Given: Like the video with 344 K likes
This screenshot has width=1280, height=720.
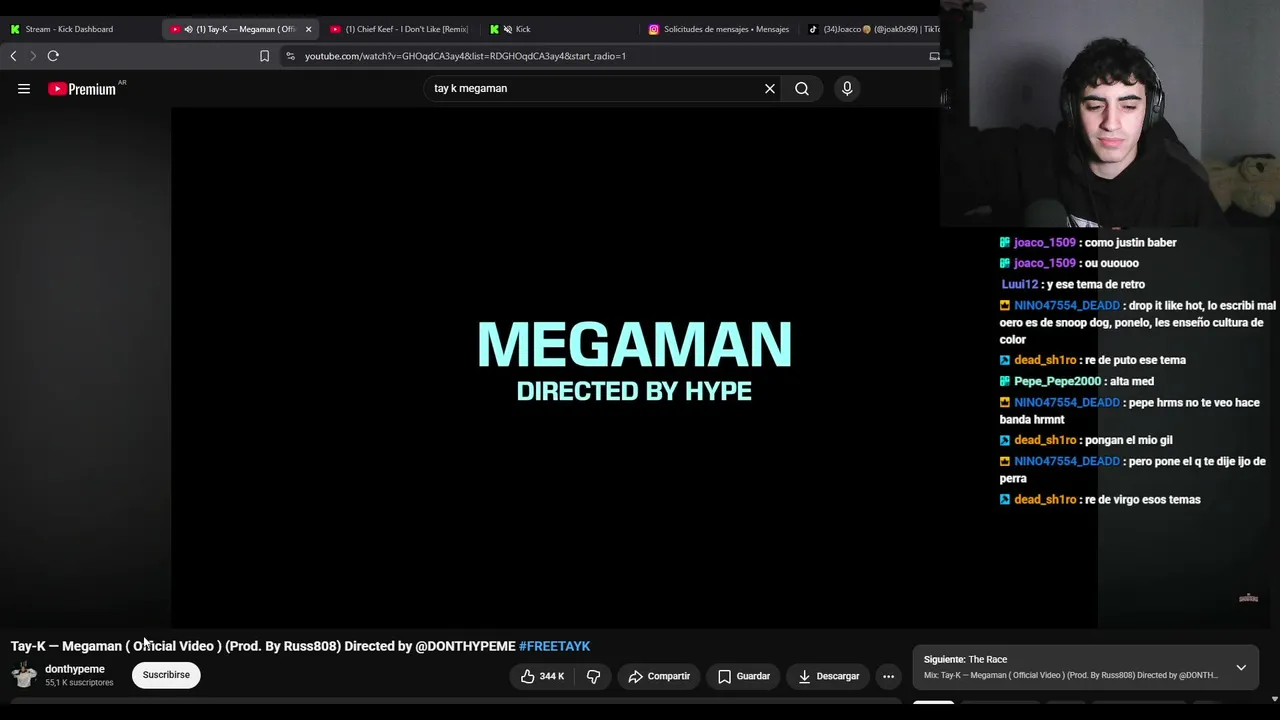Looking at the screenshot, I should 542,676.
